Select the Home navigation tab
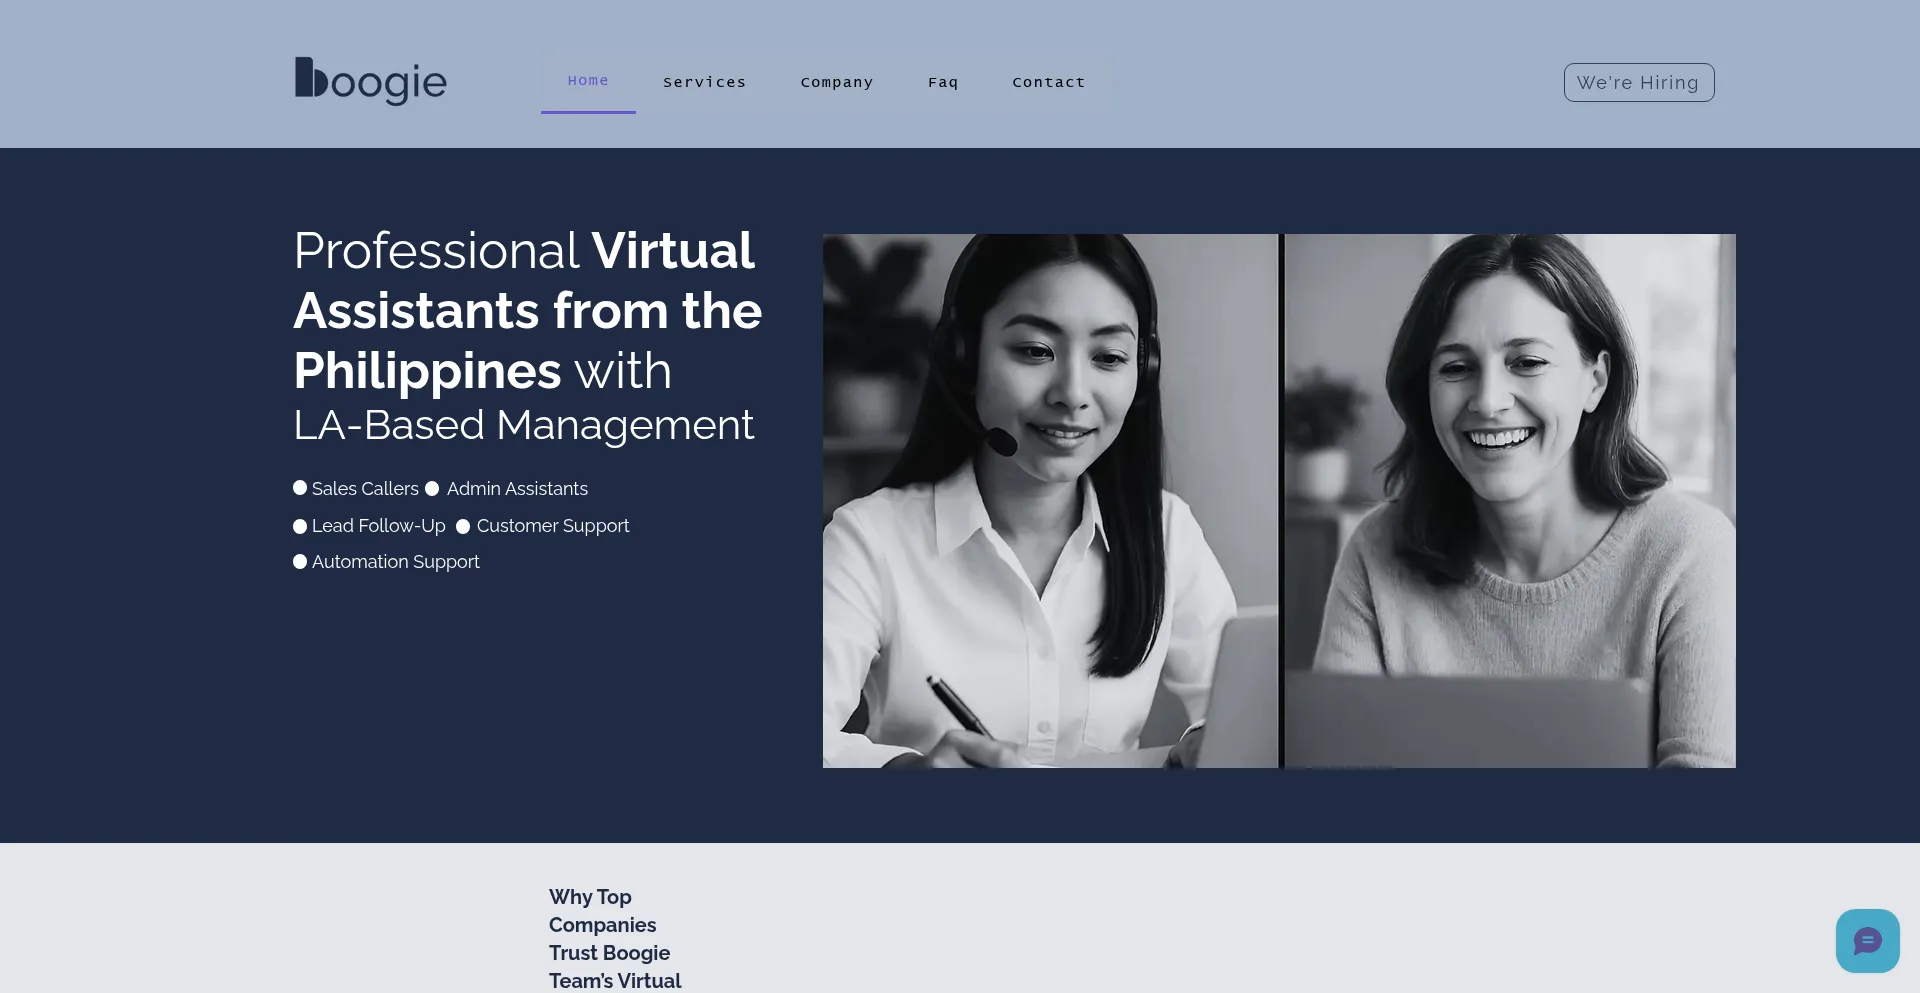1920x993 pixels. (x=588, y=81)
